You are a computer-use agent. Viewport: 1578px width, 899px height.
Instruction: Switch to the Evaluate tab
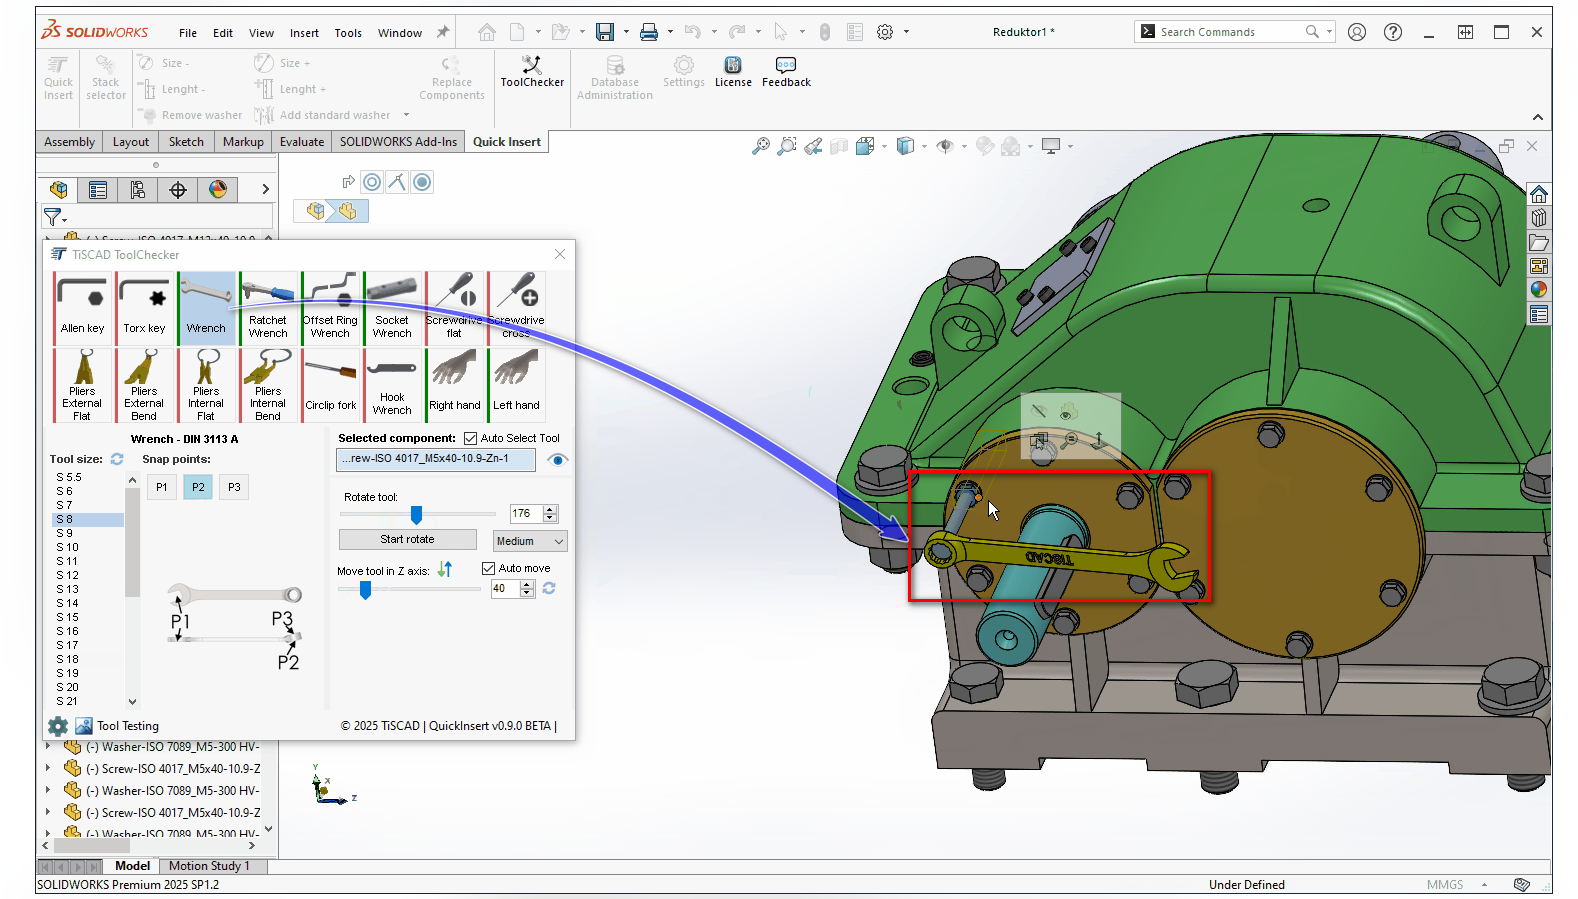tap(302, 142)
